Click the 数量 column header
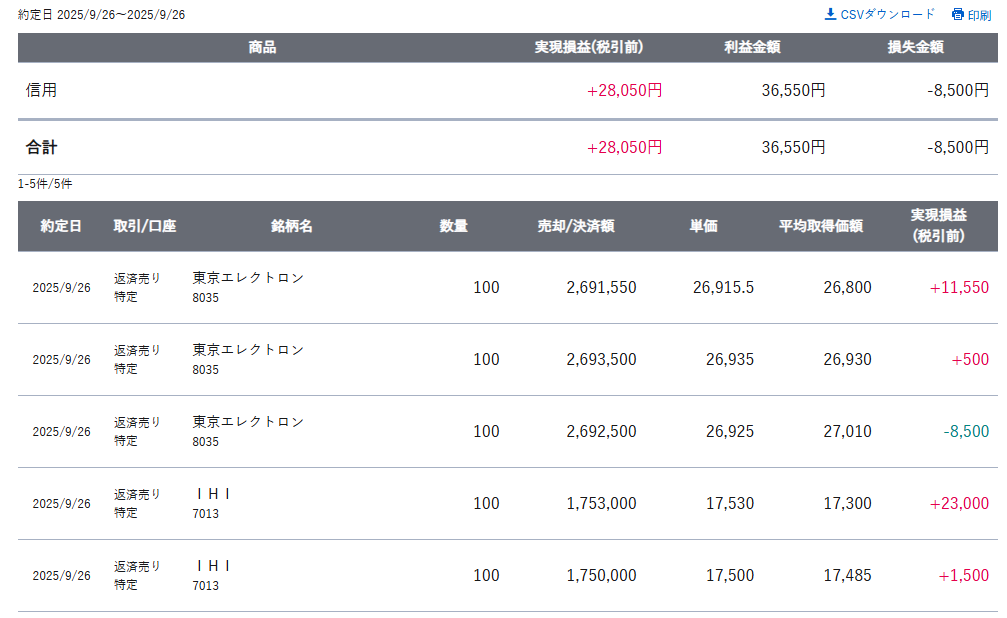The image size is (1007, 618). pos(453,226)
